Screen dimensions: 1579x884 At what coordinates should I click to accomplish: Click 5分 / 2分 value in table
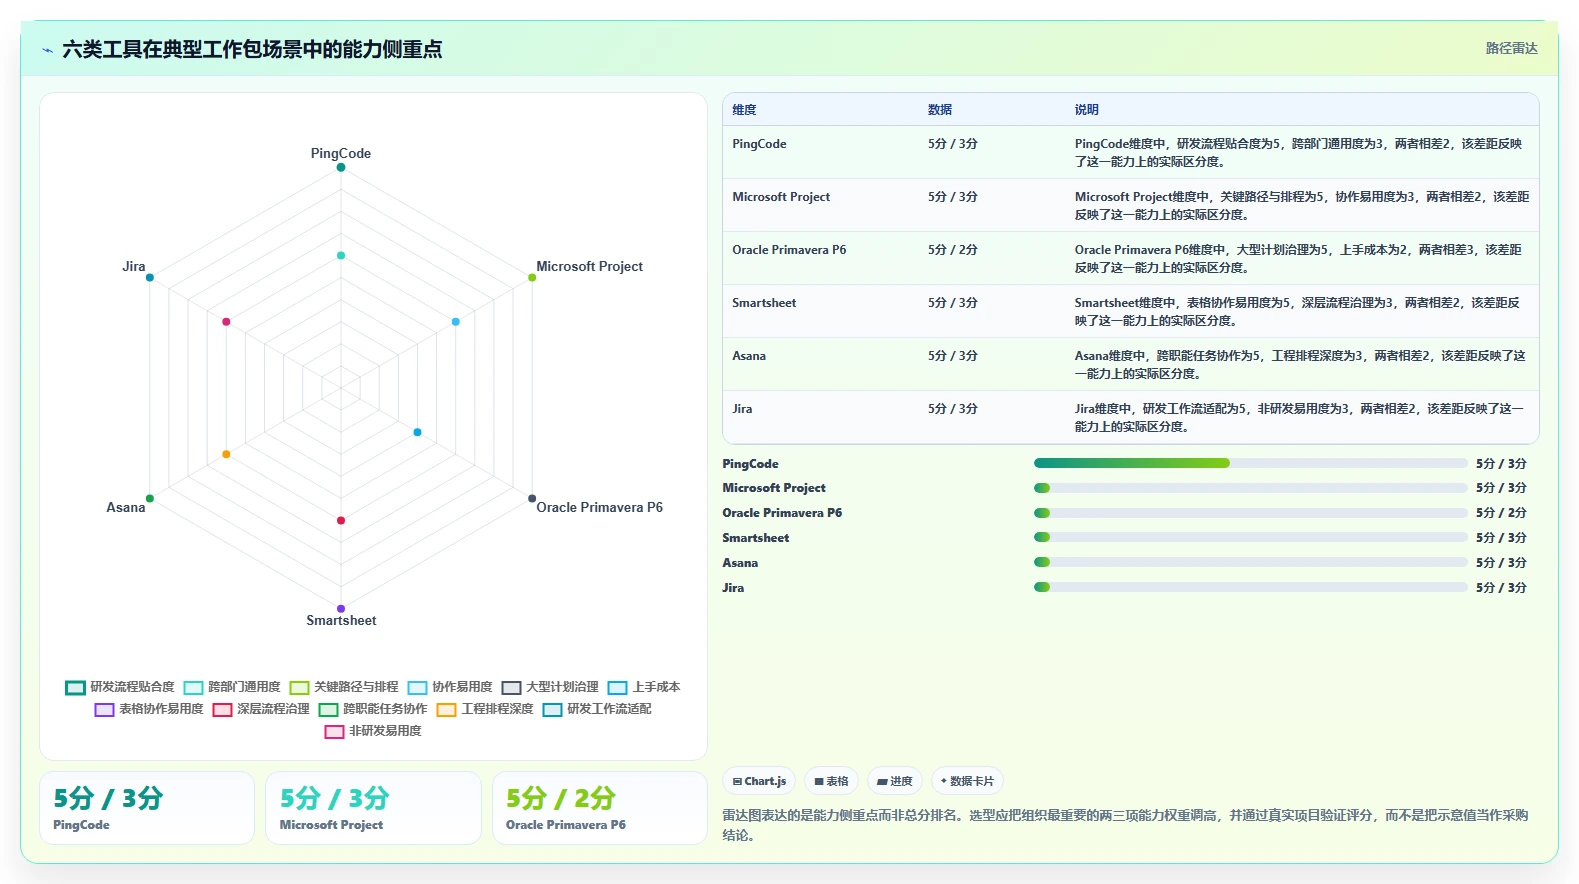click(953, 250)
